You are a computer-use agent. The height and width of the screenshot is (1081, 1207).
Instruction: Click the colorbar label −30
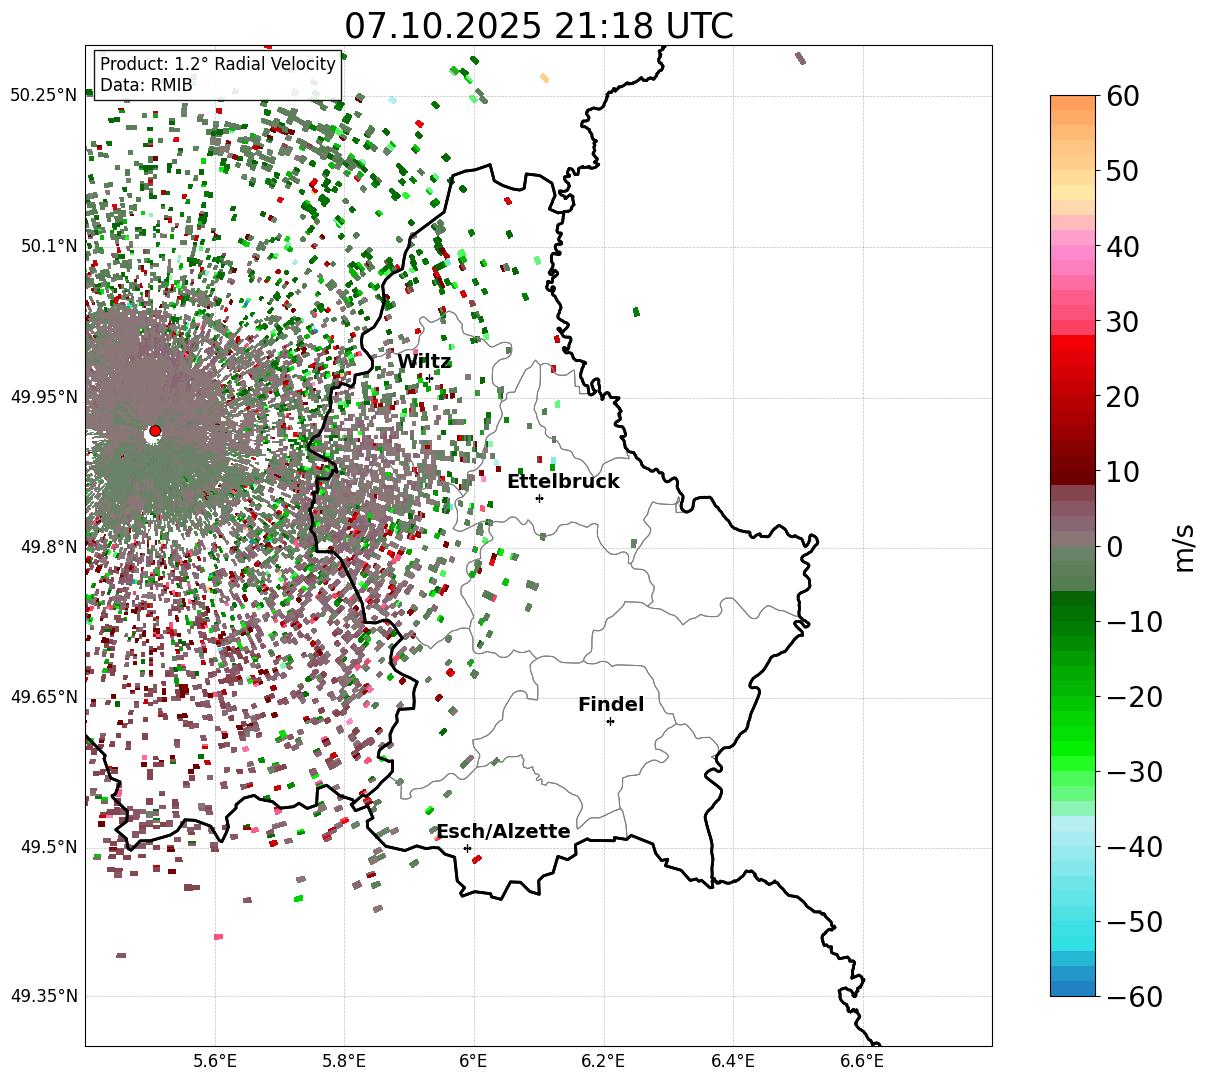pos(1134,771)
